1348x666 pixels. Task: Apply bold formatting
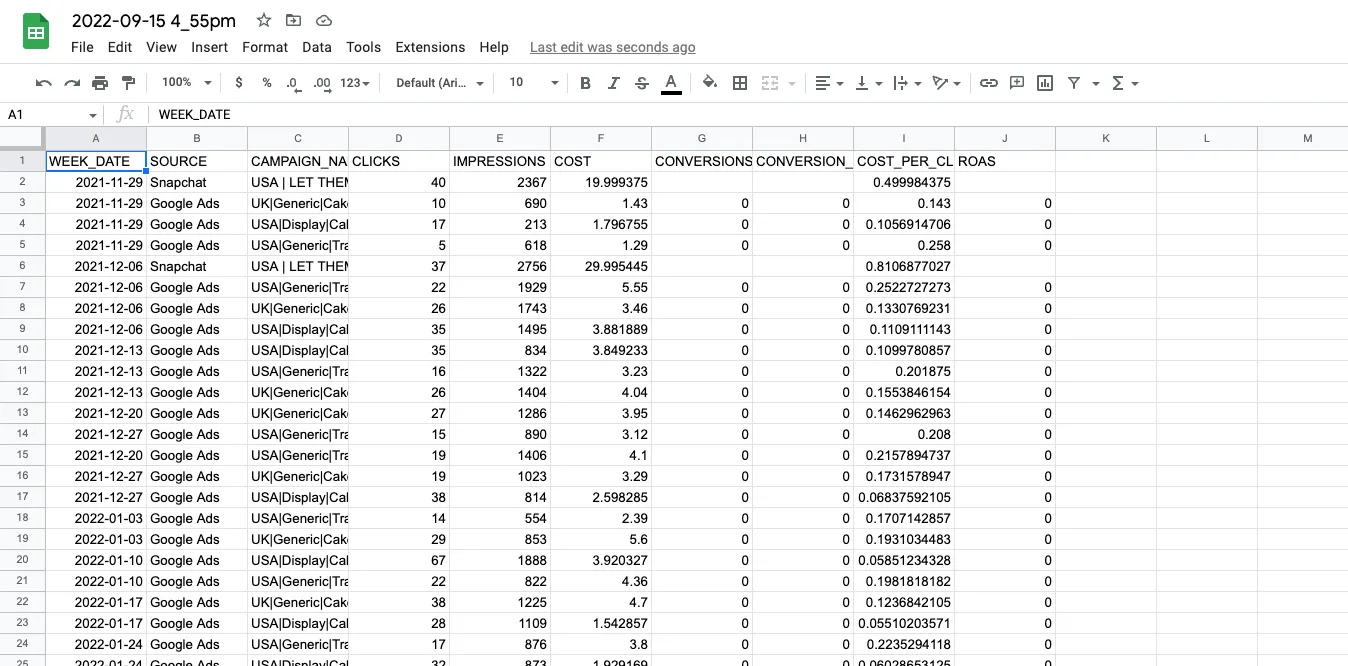585,83
